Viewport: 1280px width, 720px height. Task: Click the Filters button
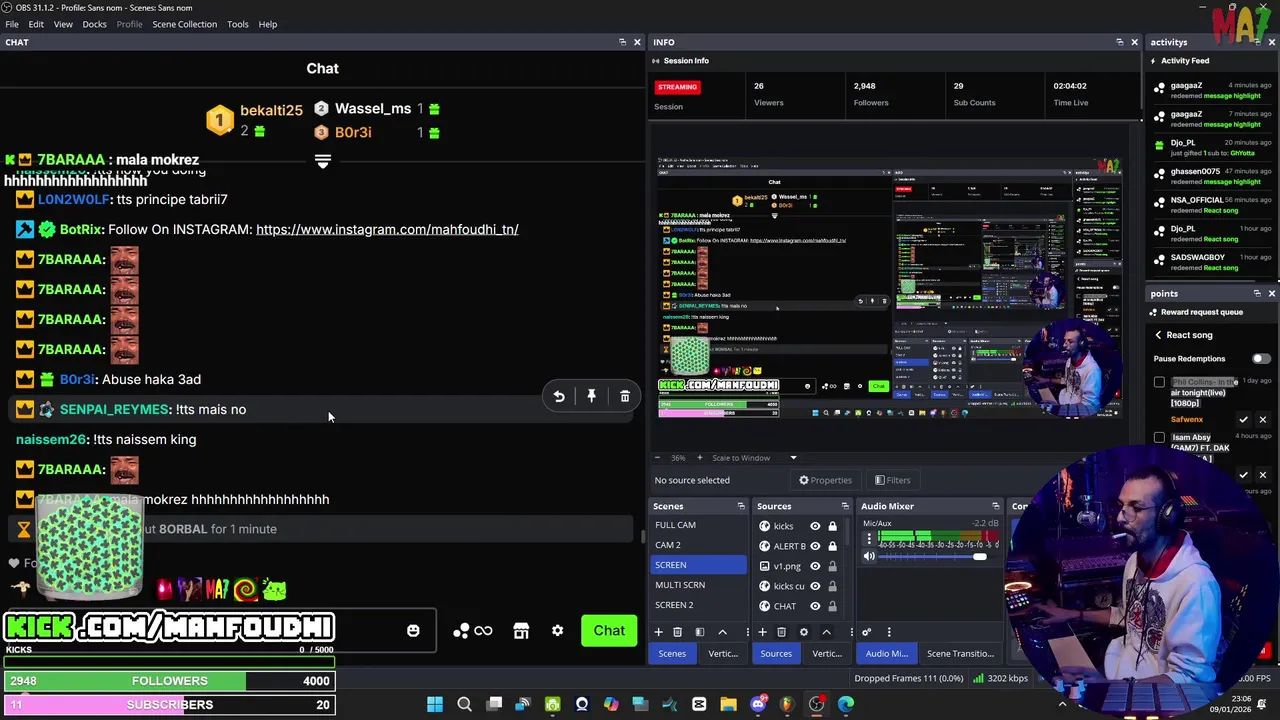coord(893,480)
